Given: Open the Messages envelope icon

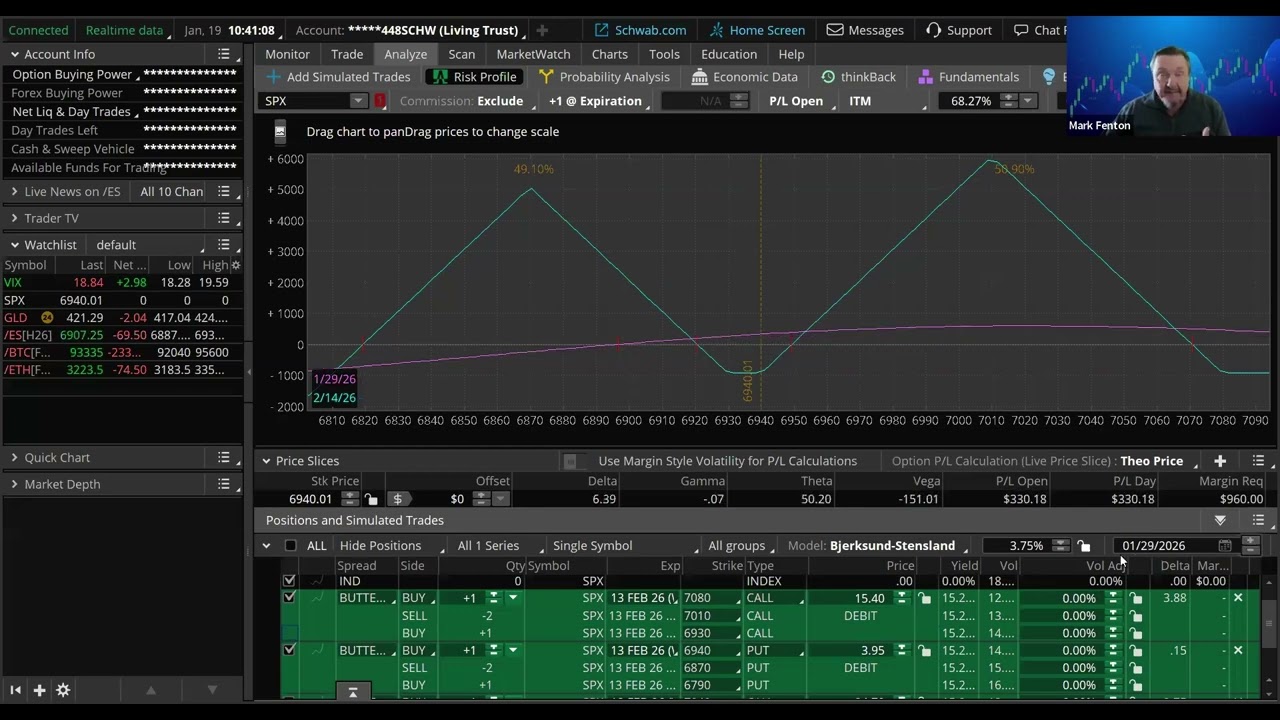Looking at the screenshot, I should tap(835, 30).
